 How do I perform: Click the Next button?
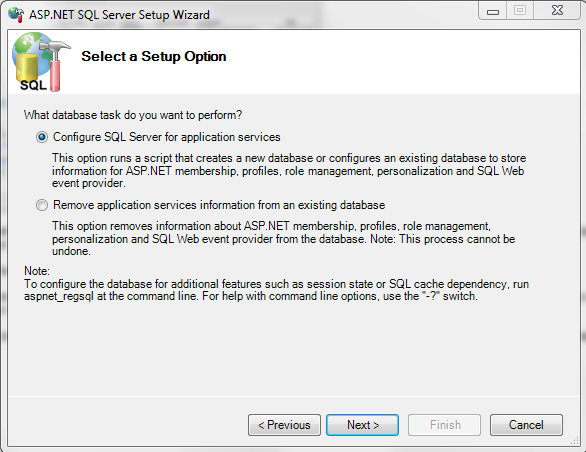(x=363, y=425)
